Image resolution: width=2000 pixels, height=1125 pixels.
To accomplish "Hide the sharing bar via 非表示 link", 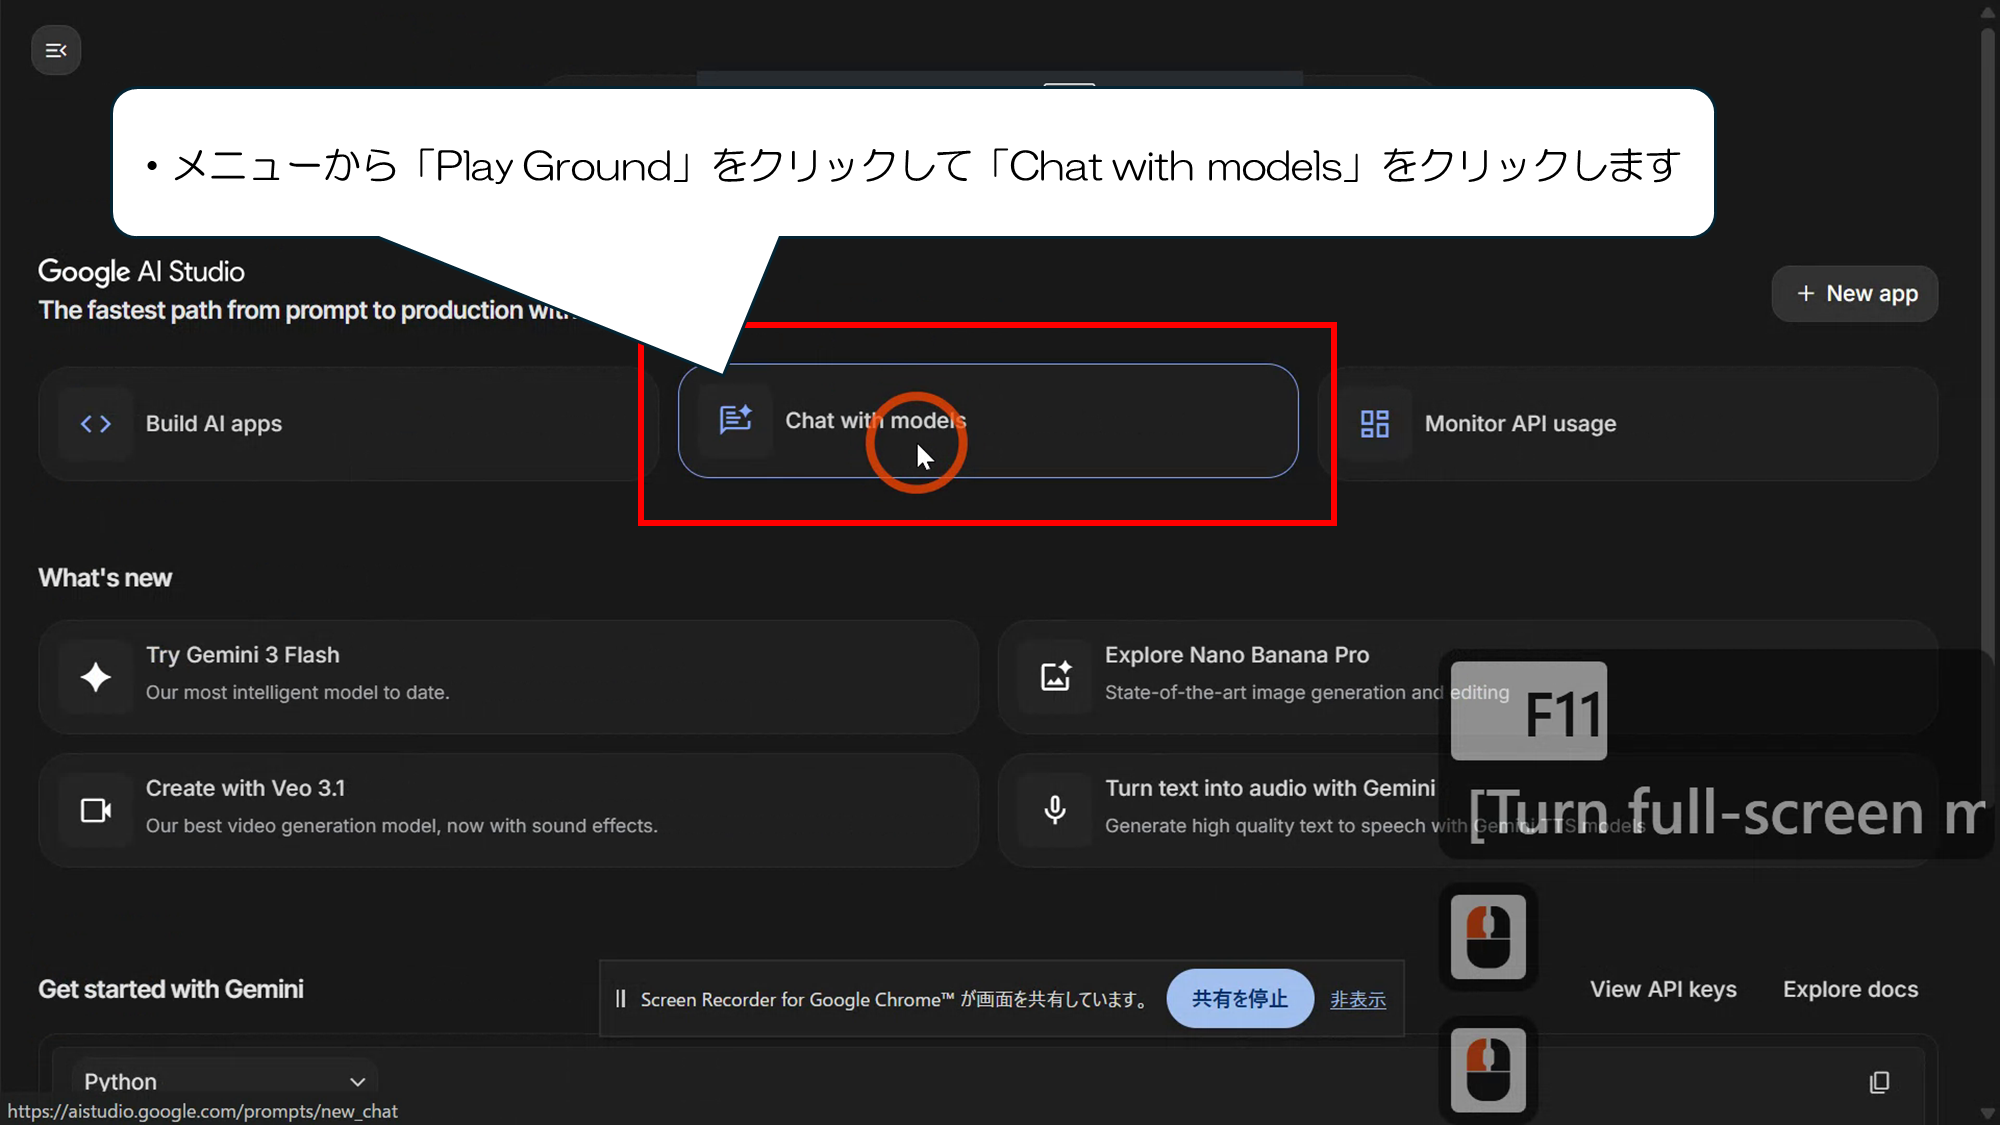I will [x=1357, y=999].
